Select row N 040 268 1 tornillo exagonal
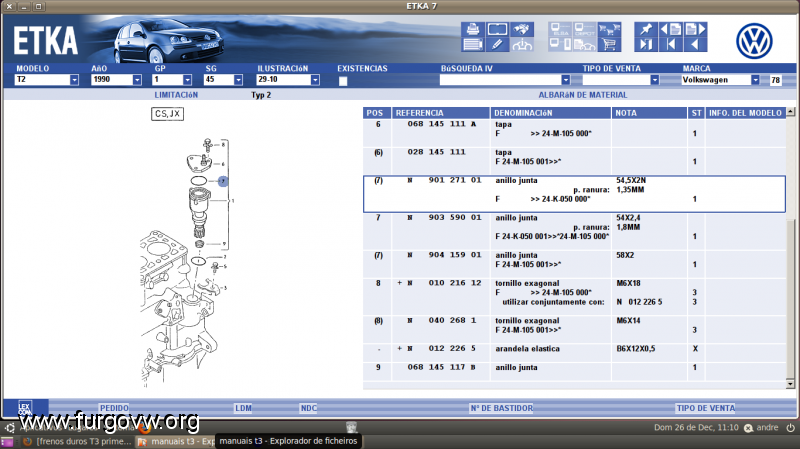Viewport: 800px width, 449px height. pos(574,330)
